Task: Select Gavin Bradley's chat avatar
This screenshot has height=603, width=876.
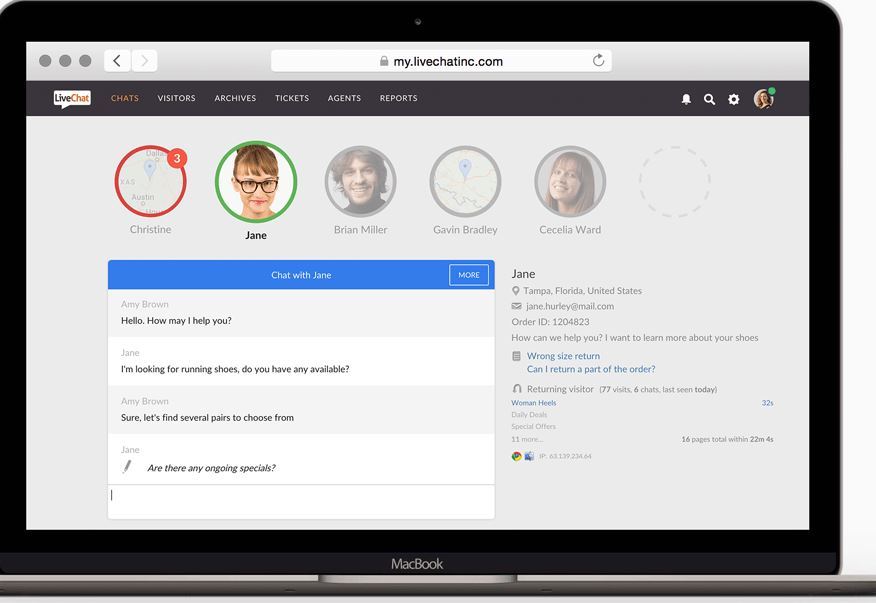Action: point(465,181)
